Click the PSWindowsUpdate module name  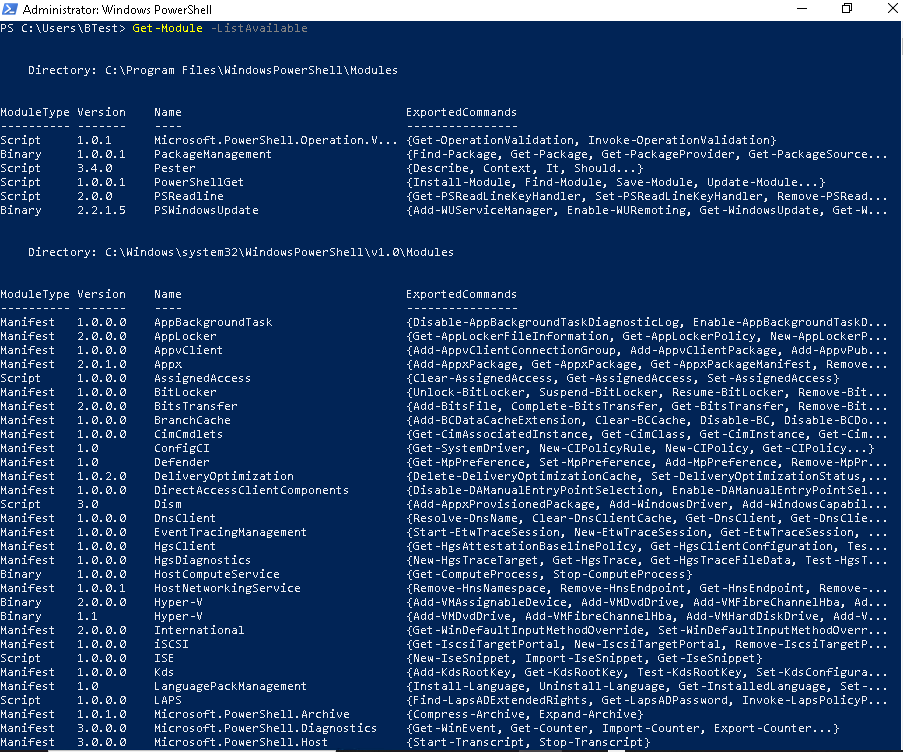pyautogui.click(x=206, y=210)
